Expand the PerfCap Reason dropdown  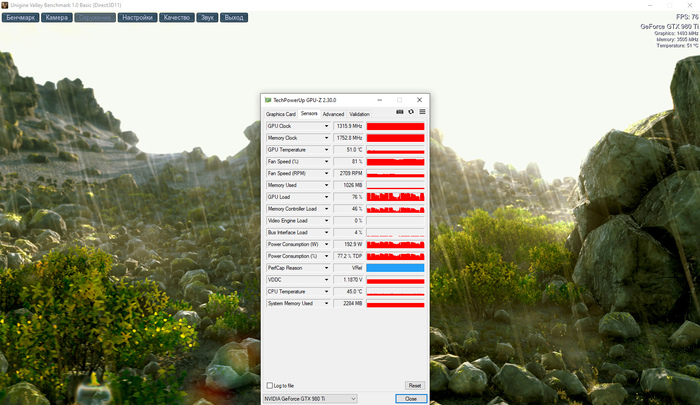(x=326, y=268)
